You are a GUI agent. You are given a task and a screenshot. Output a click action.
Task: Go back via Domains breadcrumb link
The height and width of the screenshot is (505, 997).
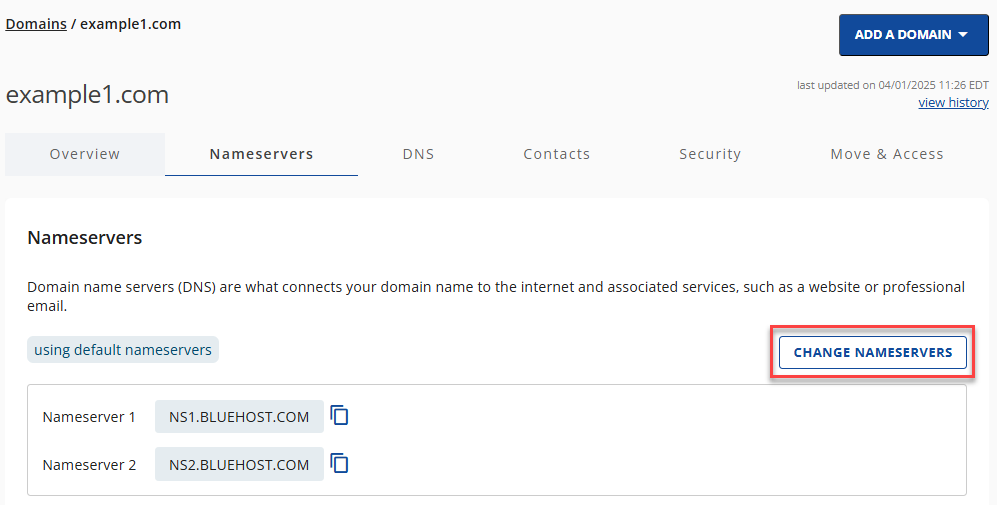tap(36, 24)
